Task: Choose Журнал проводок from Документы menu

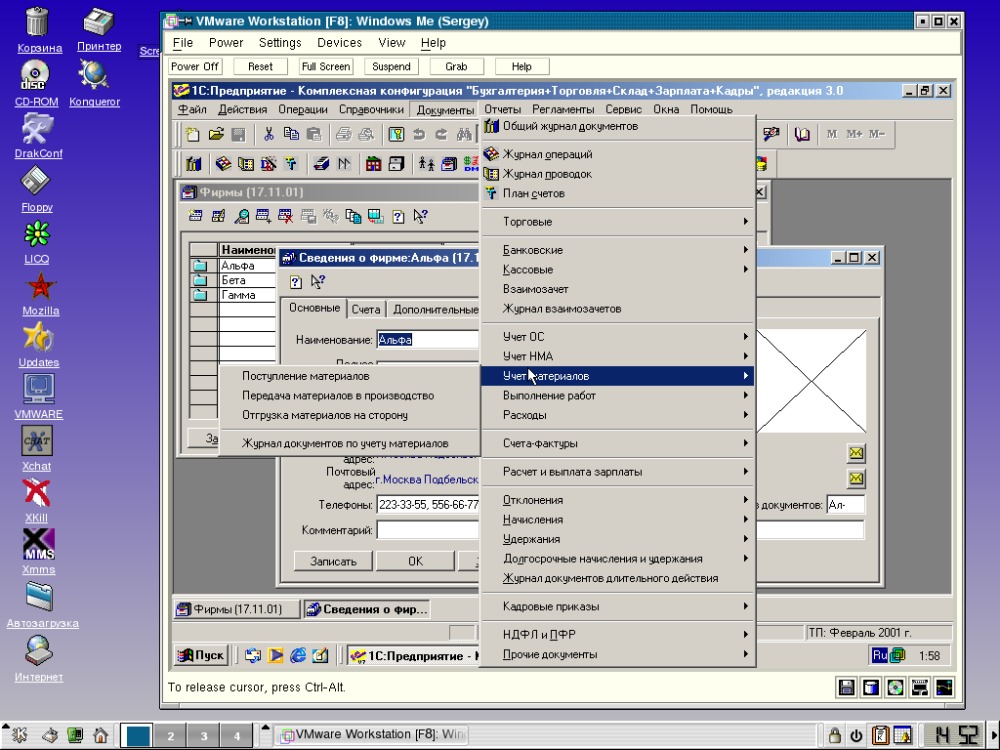Action: click(x=617, y=173)
